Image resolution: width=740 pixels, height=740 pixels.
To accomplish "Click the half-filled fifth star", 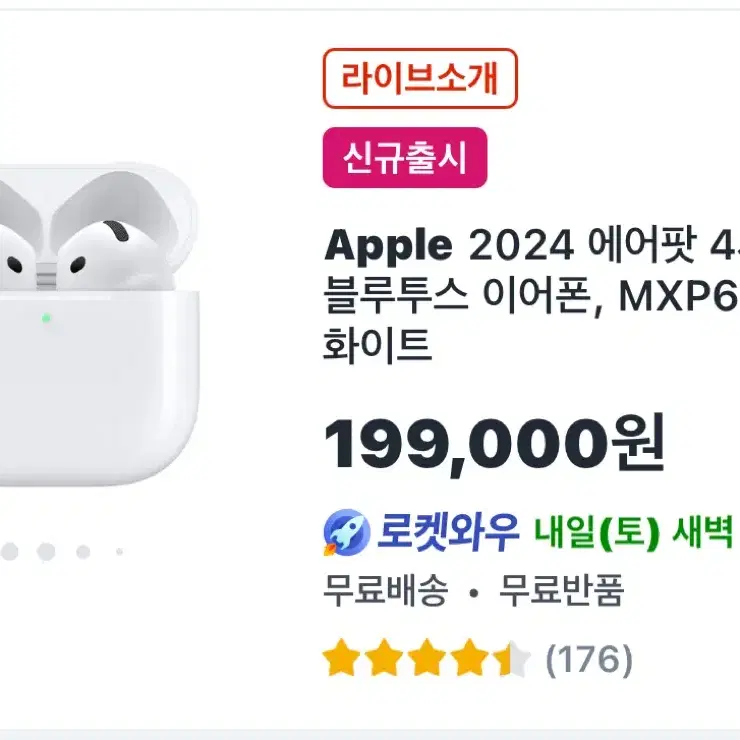I will (513, 658).
